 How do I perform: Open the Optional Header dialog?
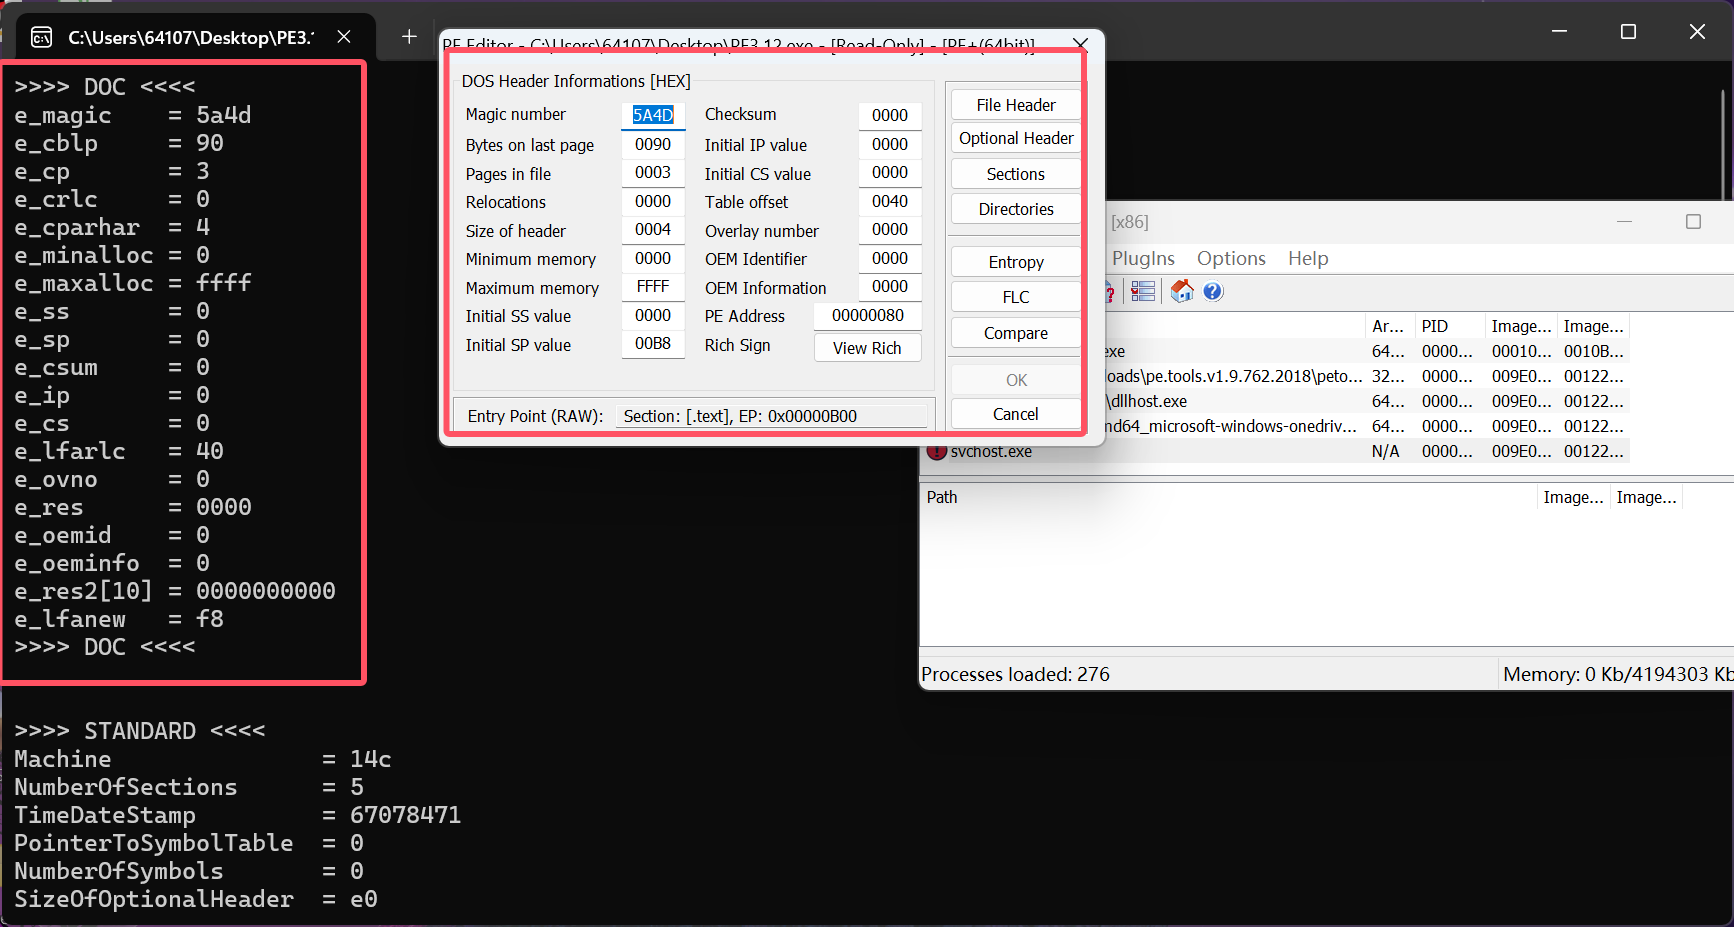coord(1016,138)
